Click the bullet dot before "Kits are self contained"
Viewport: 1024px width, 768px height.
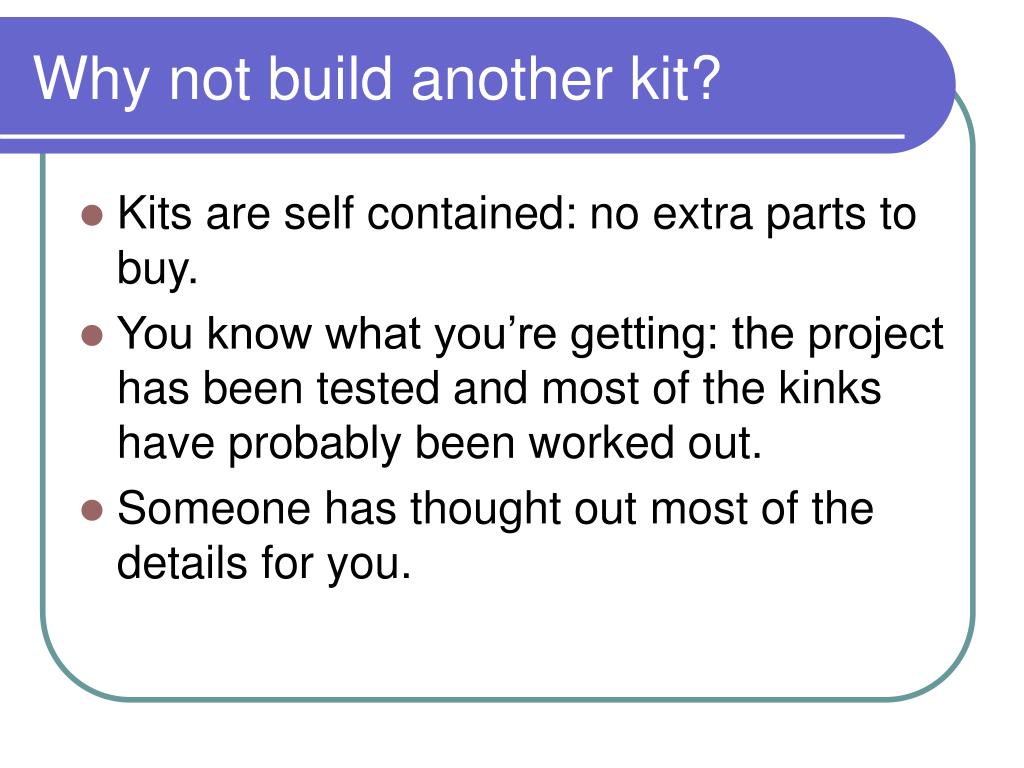pyautogui.click(x=93, y=216)
